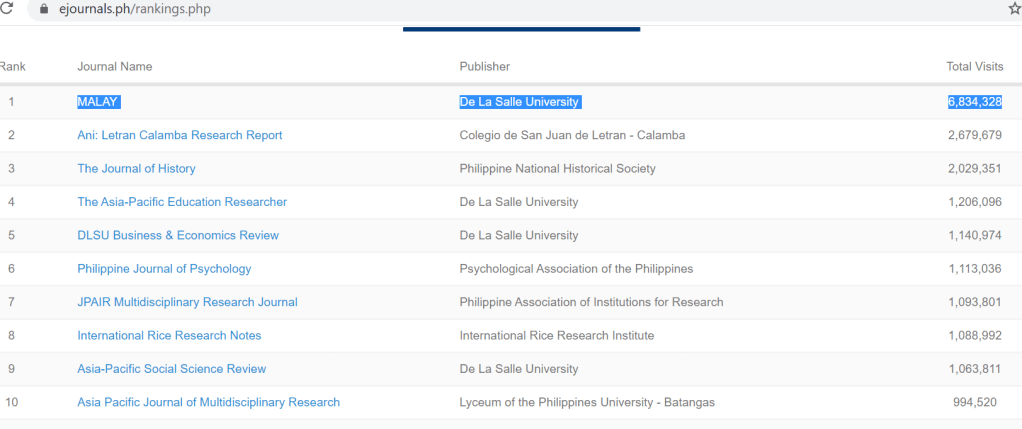Open Ani: Letran Calamba Research Report
Screen dimensions: 1022x429
(180, 135)
